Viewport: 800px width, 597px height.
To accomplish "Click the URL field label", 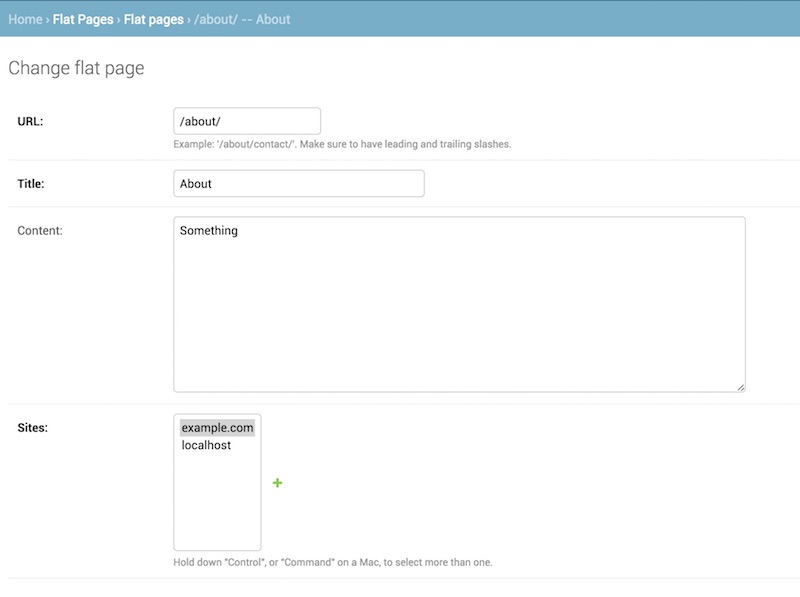I will (x=31, y=121).
